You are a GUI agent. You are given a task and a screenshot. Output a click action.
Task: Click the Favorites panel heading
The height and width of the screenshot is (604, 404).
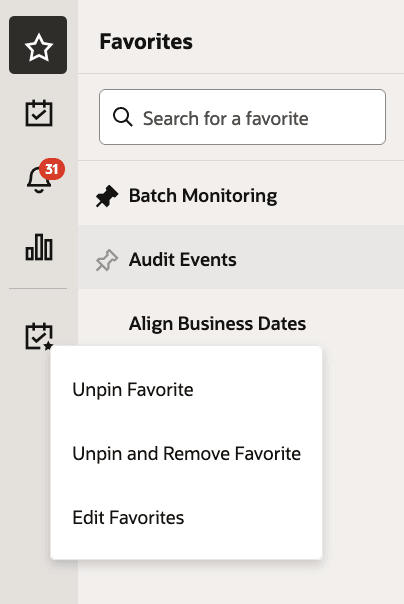coord(146,41)
